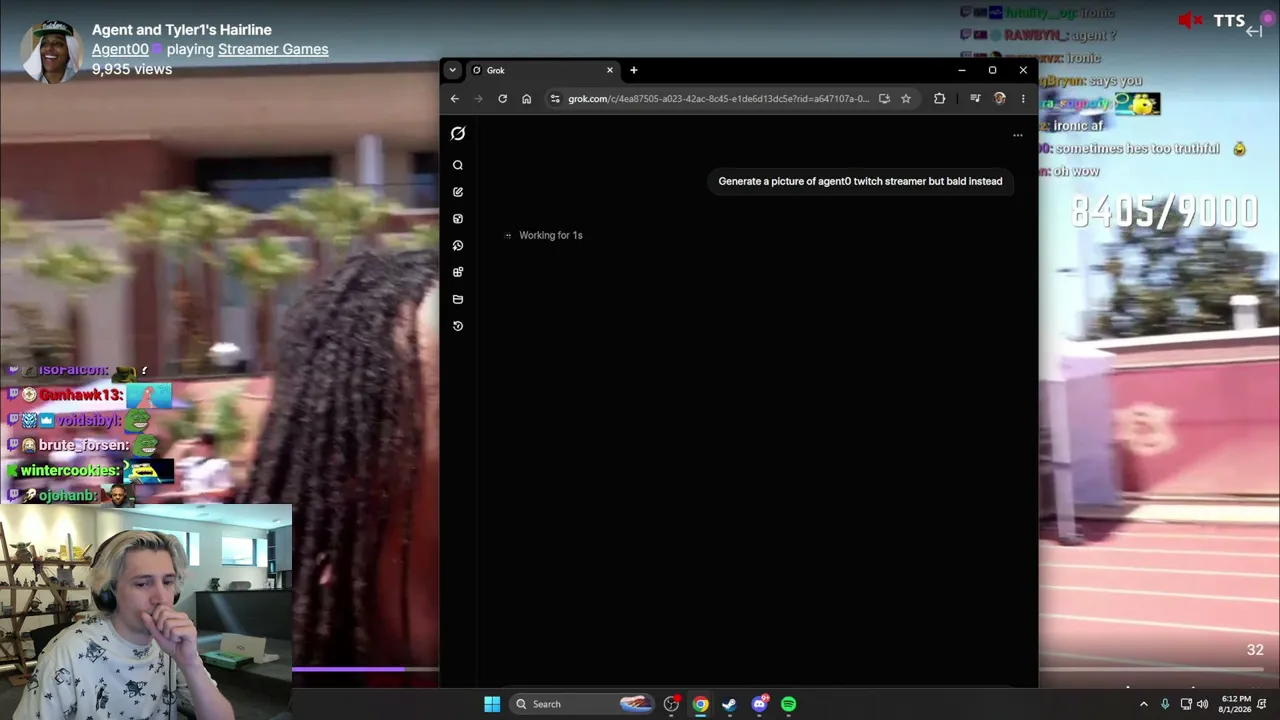Go back in Chrome
1280x720 pixels.
[455, 99]
